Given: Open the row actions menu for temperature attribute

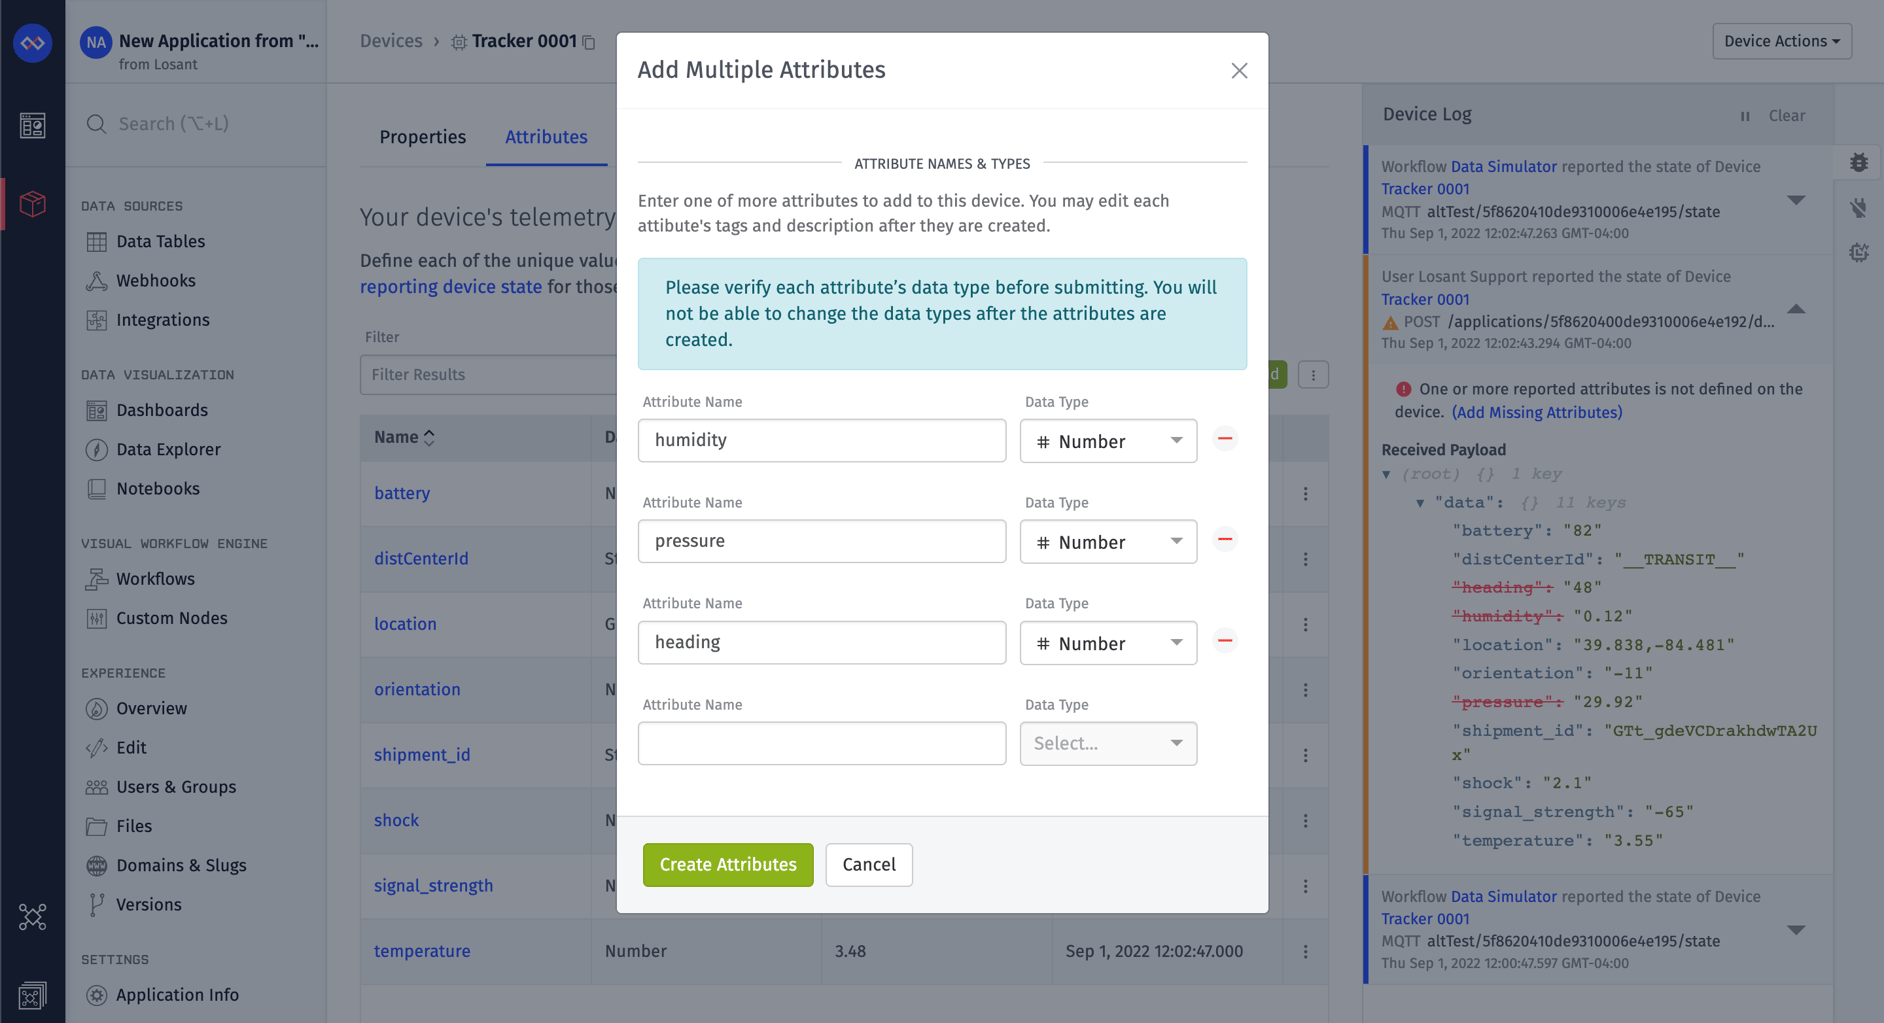Looking at the screenshot, I should [1305, 951].
